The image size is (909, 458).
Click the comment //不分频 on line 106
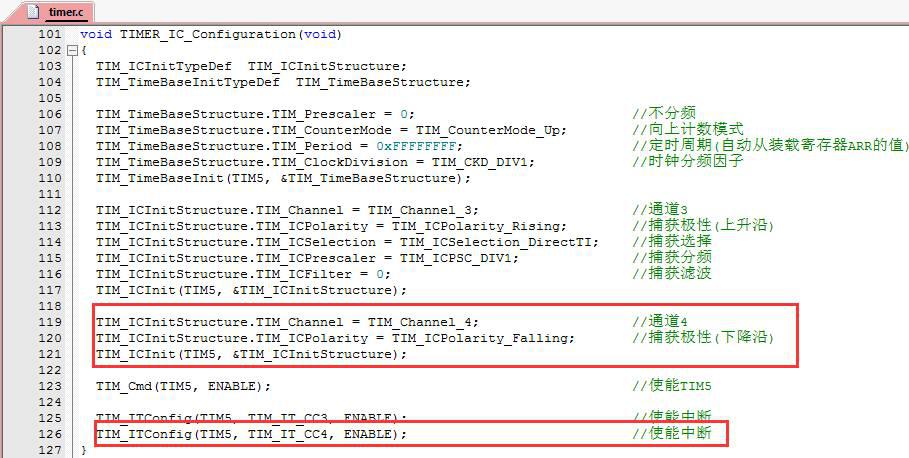click(x=664, y=114)
